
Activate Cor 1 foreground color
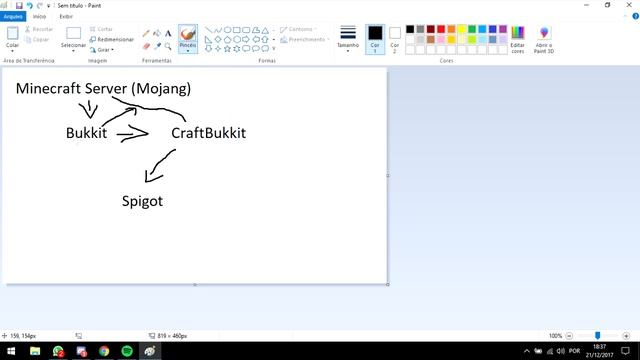click(x=375, y=39)
